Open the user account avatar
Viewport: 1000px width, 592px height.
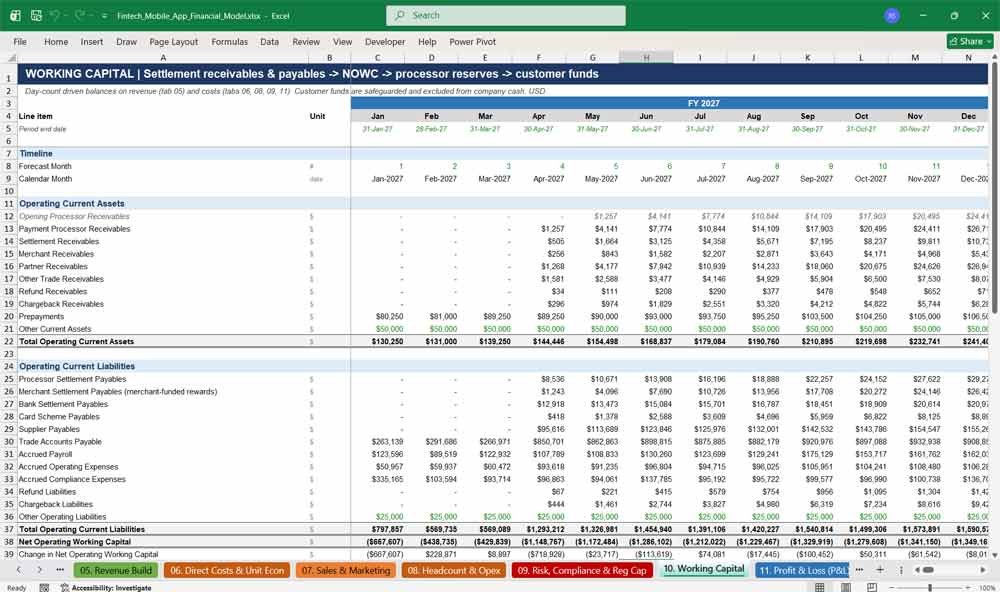point(892,15)
